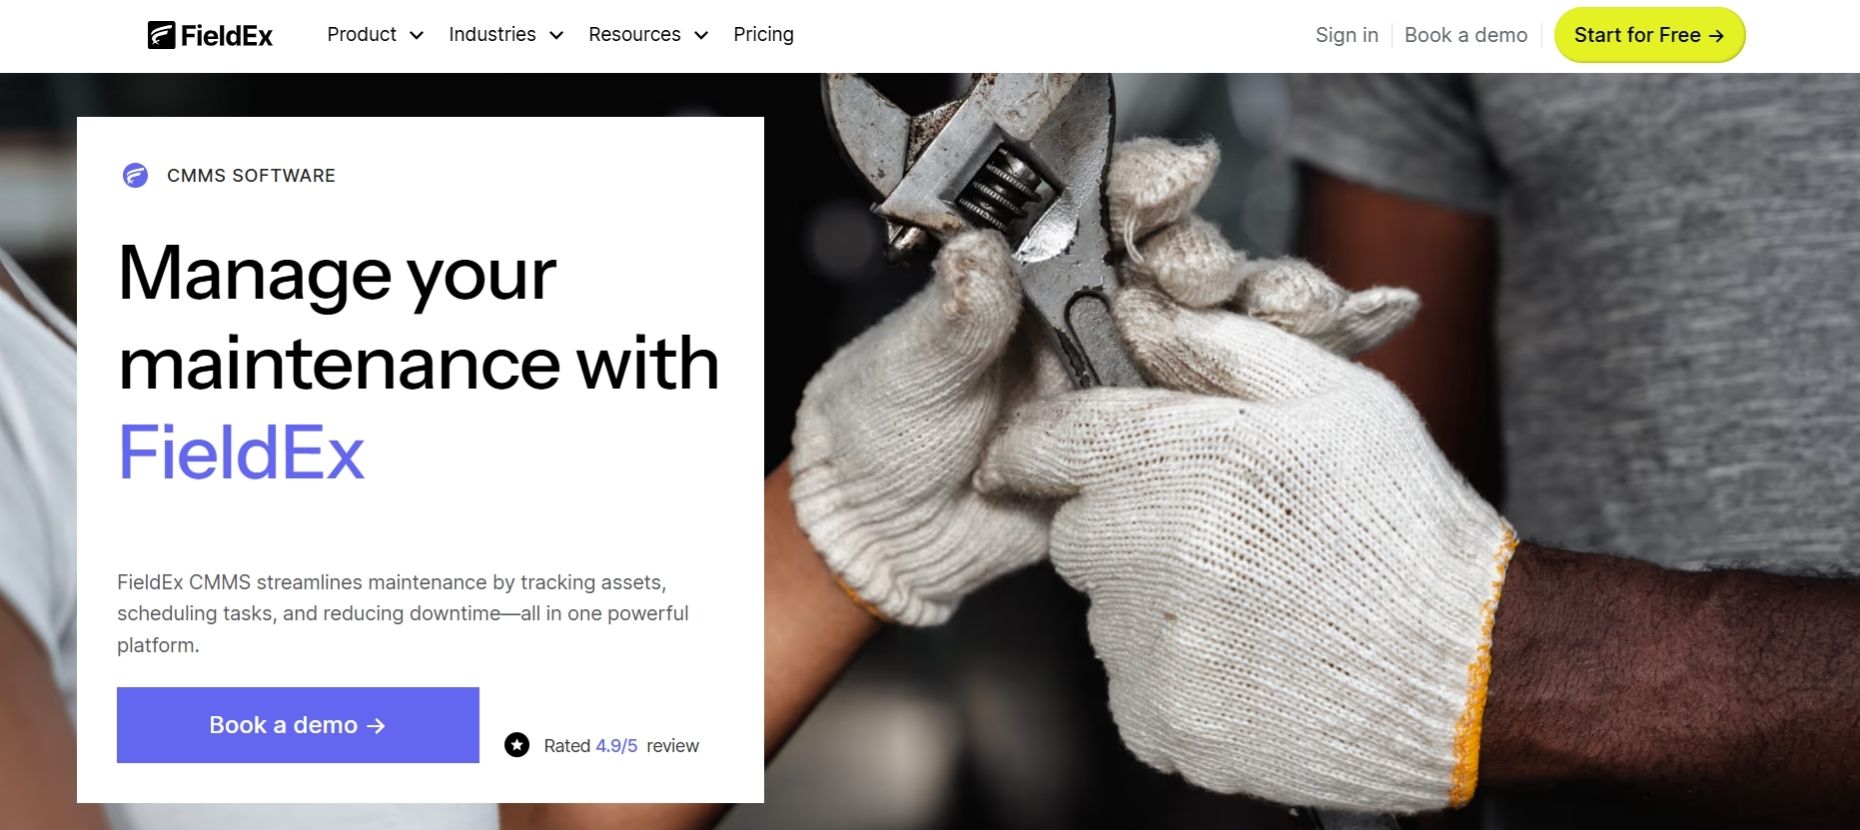Click the yellow Start for Free button
The height and width of the screenshot is (830, 1860).
point(1649,35)
